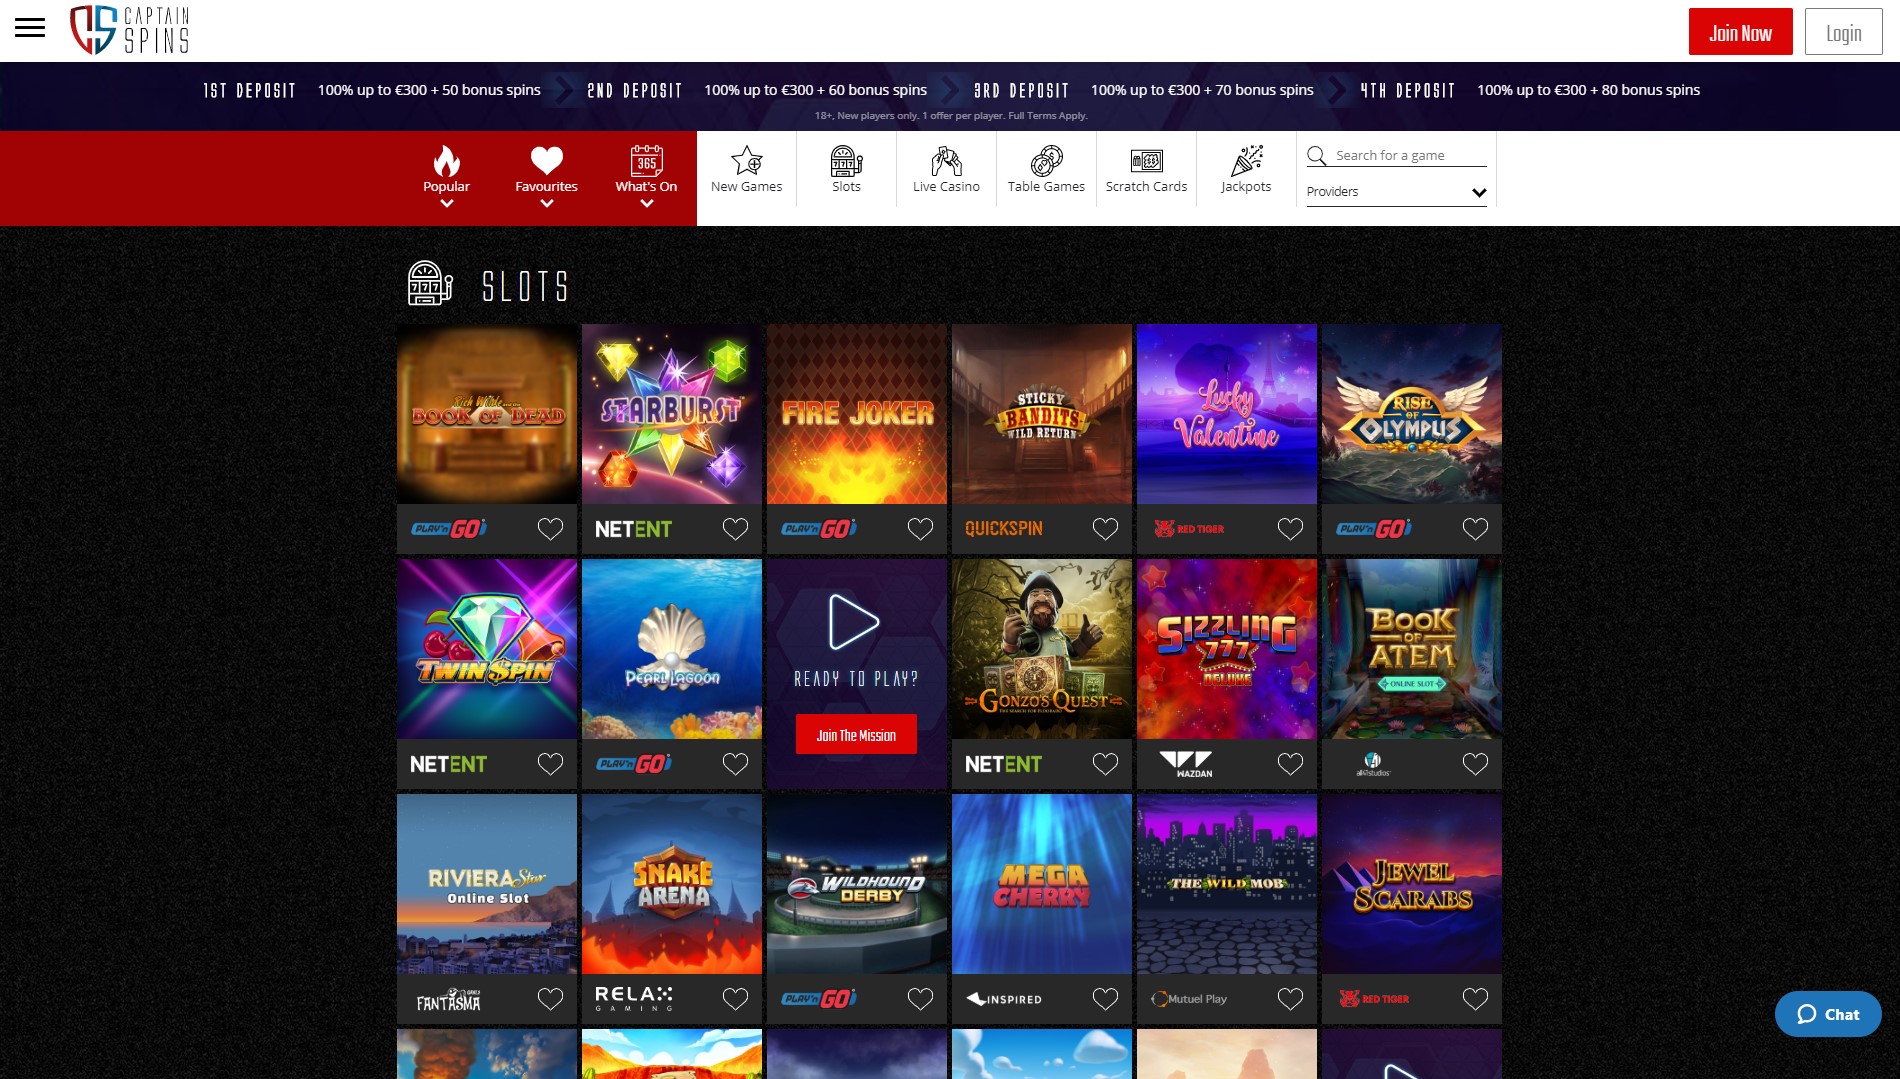Click the Chat bubble button
This screenshot has height=1079, width=1900.
point(1828,1014)
